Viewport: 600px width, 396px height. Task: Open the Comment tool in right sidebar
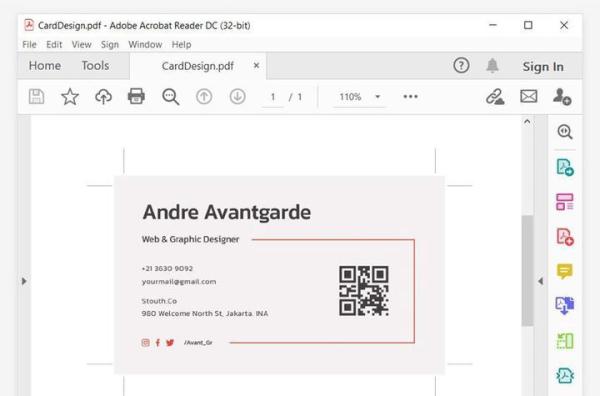click(564, 271)
